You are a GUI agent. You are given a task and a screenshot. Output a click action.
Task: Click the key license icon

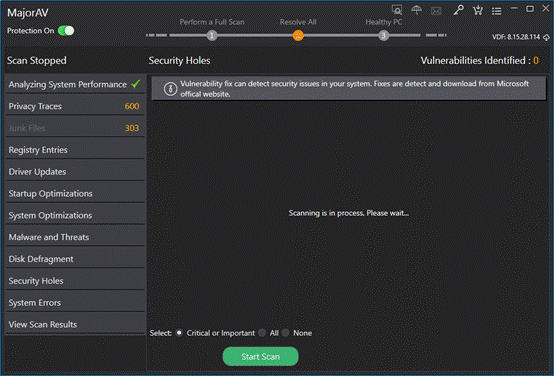(x=458, y=10)
